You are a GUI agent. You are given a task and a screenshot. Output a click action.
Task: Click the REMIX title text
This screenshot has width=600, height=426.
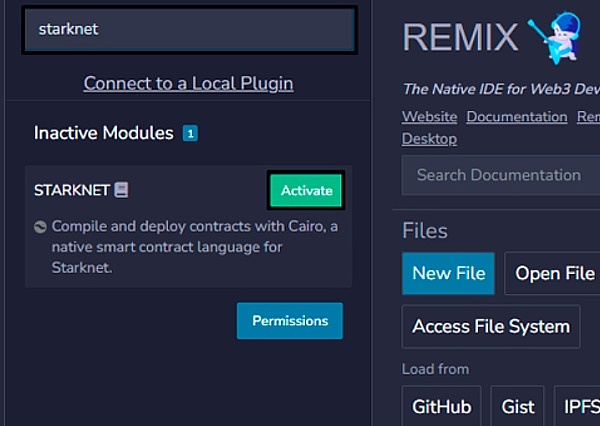pos(460,37)
